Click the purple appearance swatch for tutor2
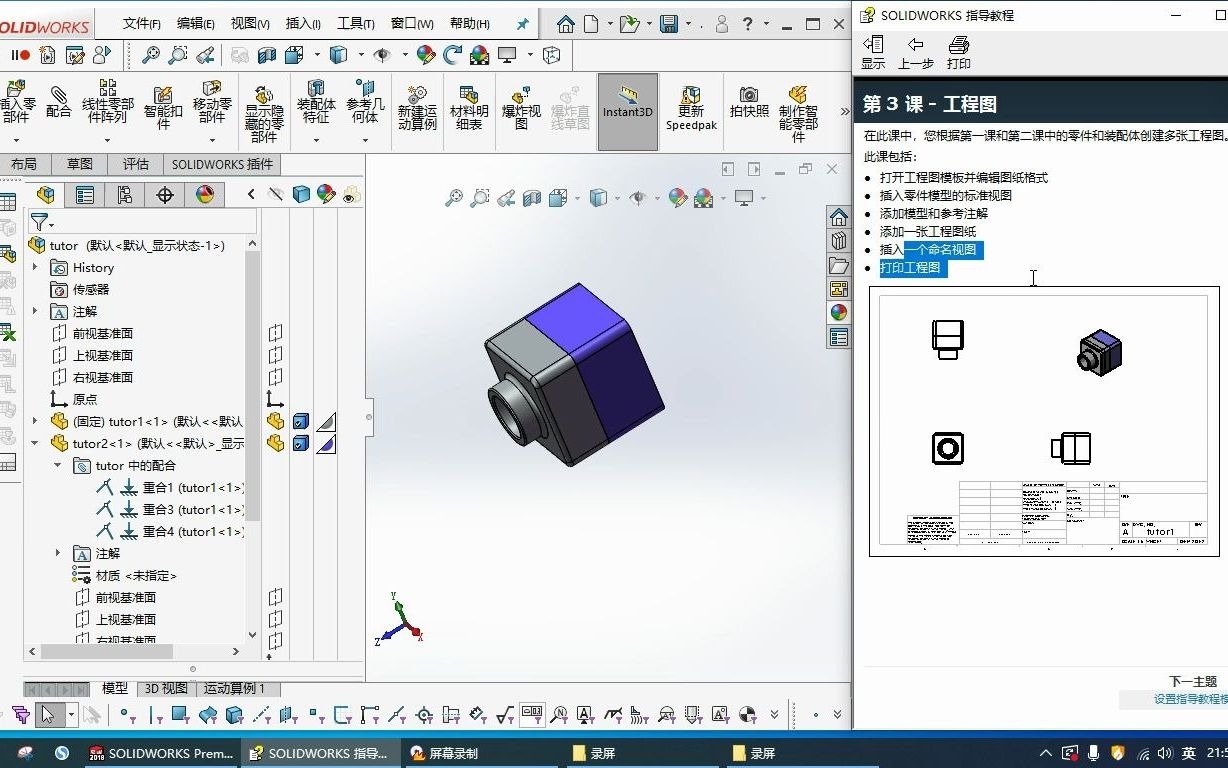 [x=327, y=444]
